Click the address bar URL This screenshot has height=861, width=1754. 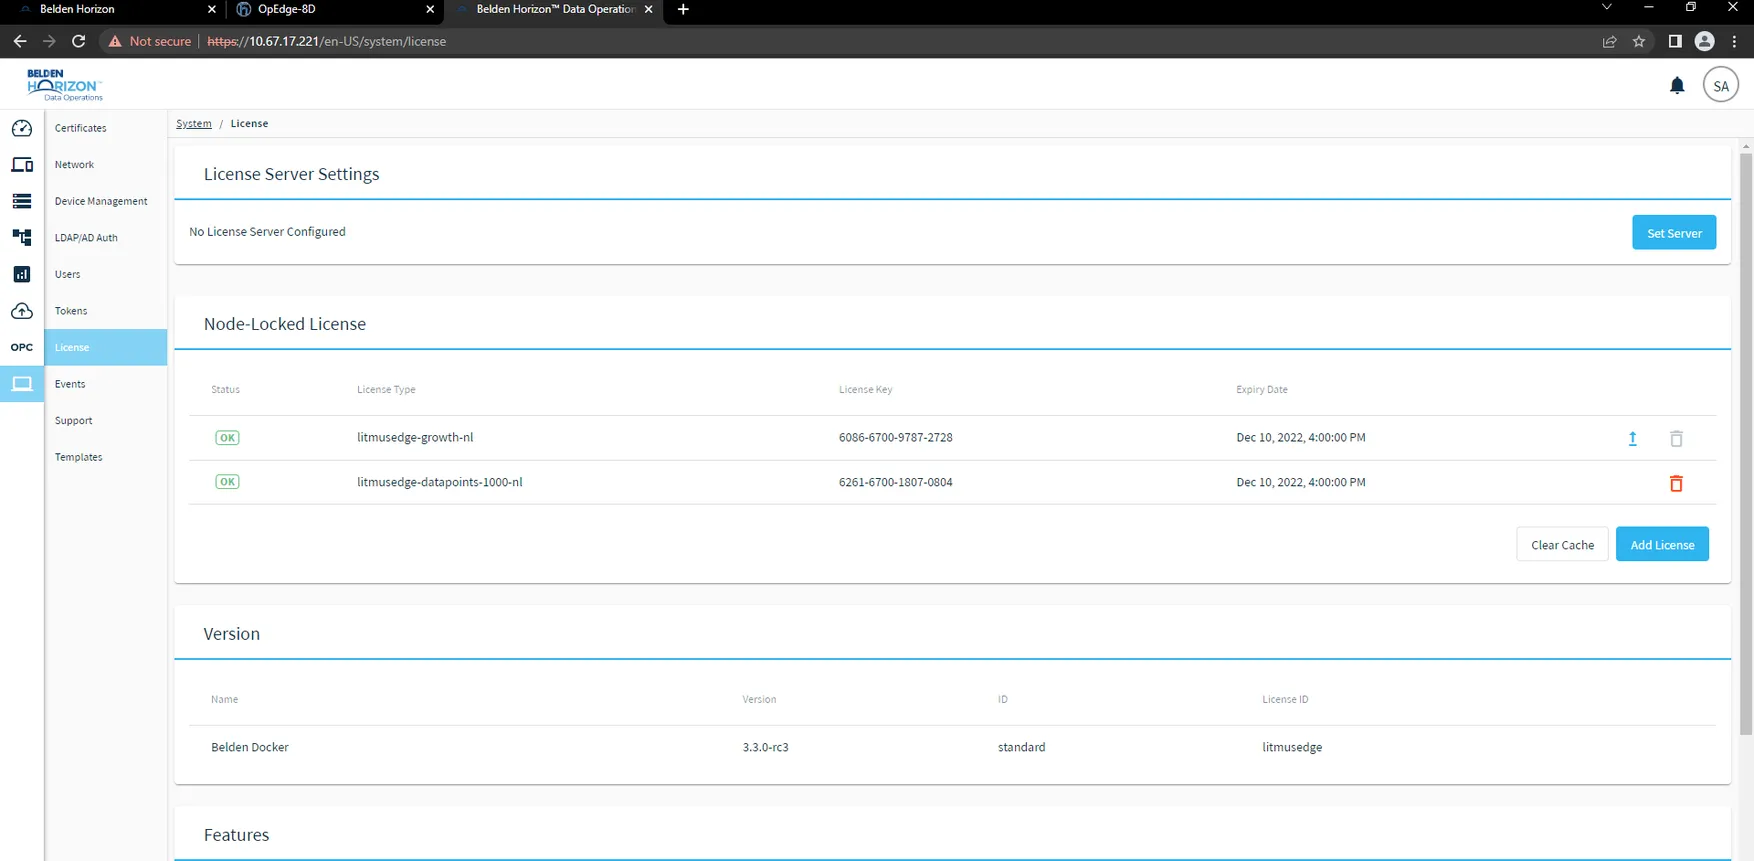pos(326,41)
